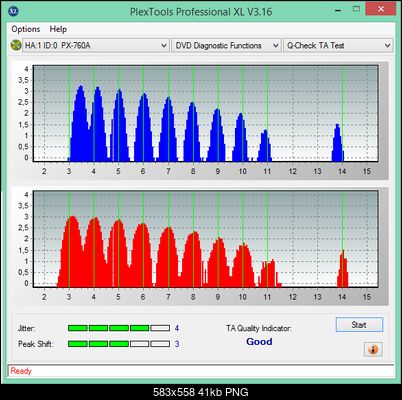
Task: Click inside the blue histogram chart
Action: coord(205,114)
